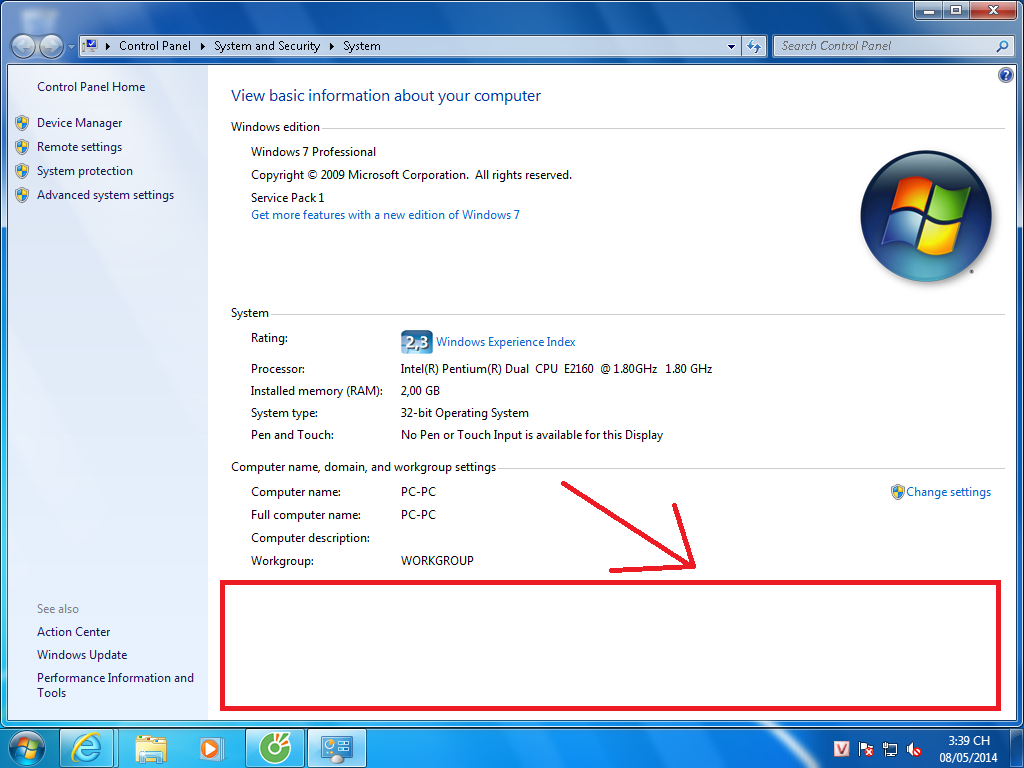Maximize the System window
This screenshot has height=768, width=1024.
[x=955, y=11]
